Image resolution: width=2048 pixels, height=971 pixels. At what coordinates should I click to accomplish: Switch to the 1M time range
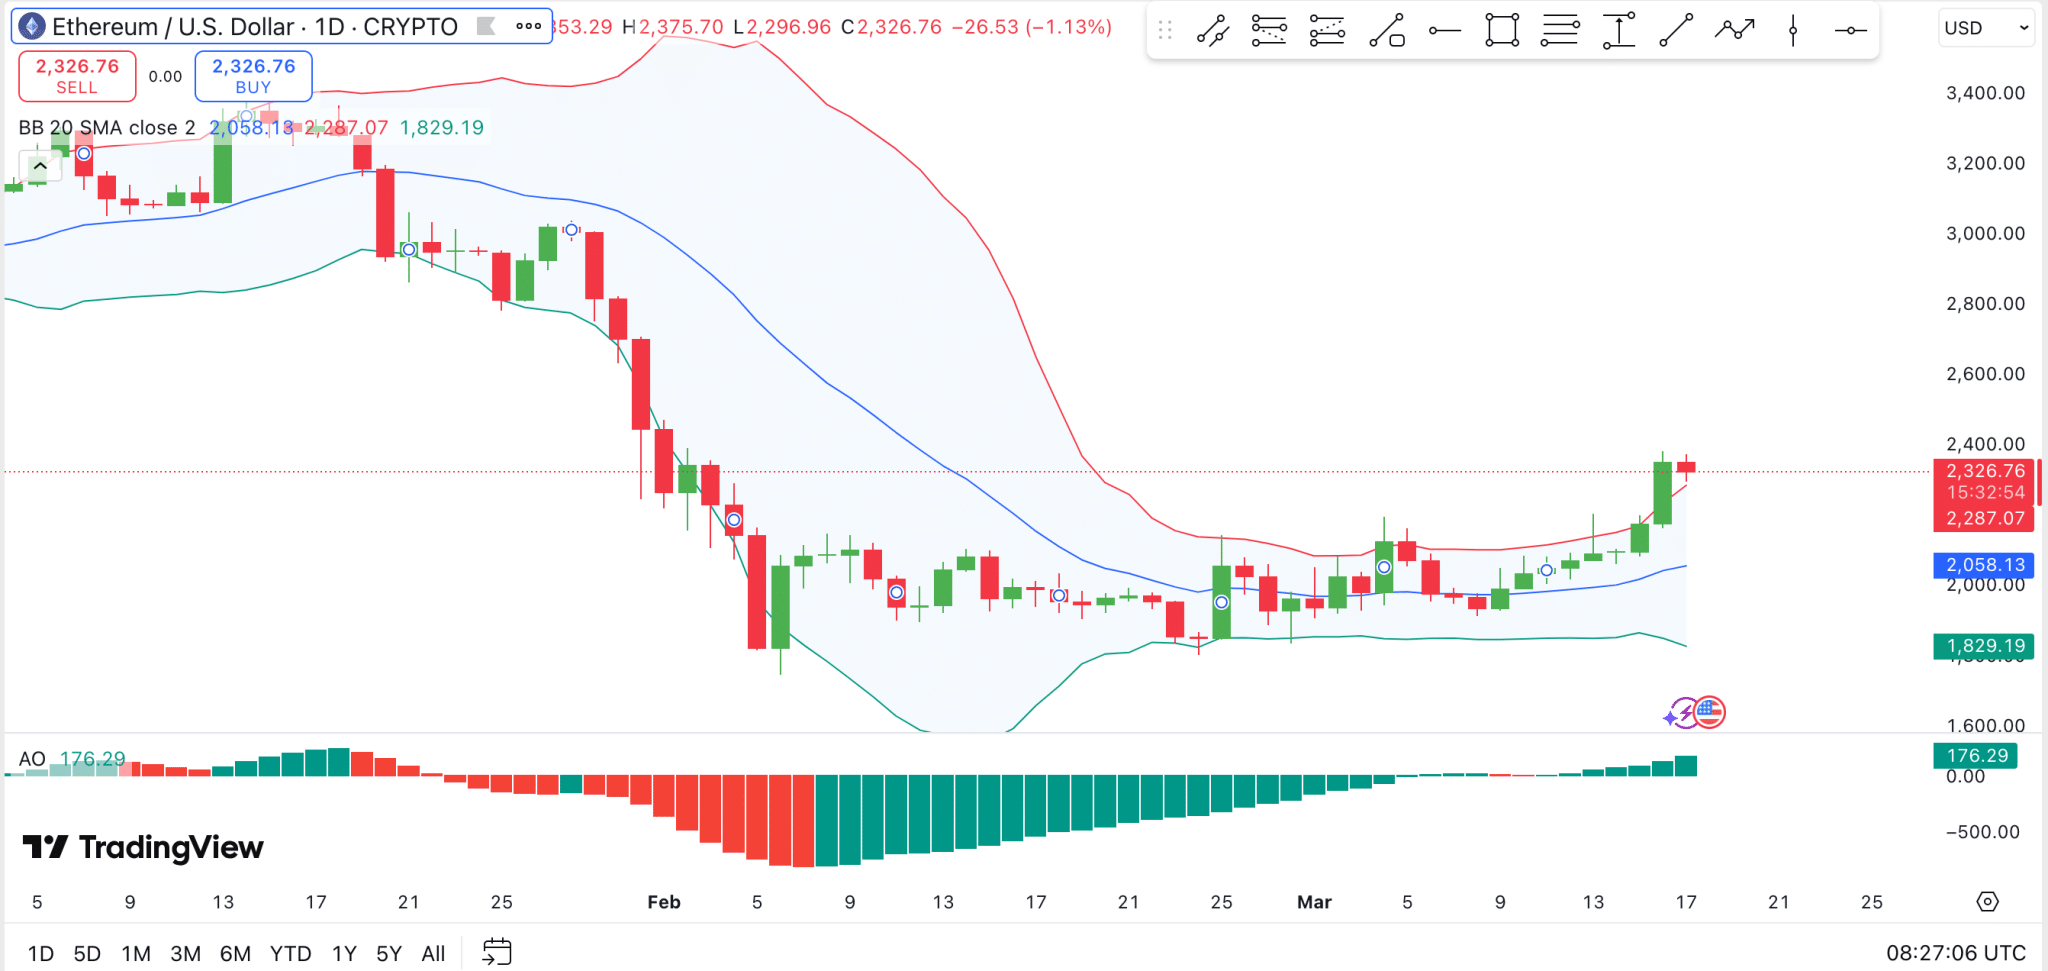click(136, 954)
